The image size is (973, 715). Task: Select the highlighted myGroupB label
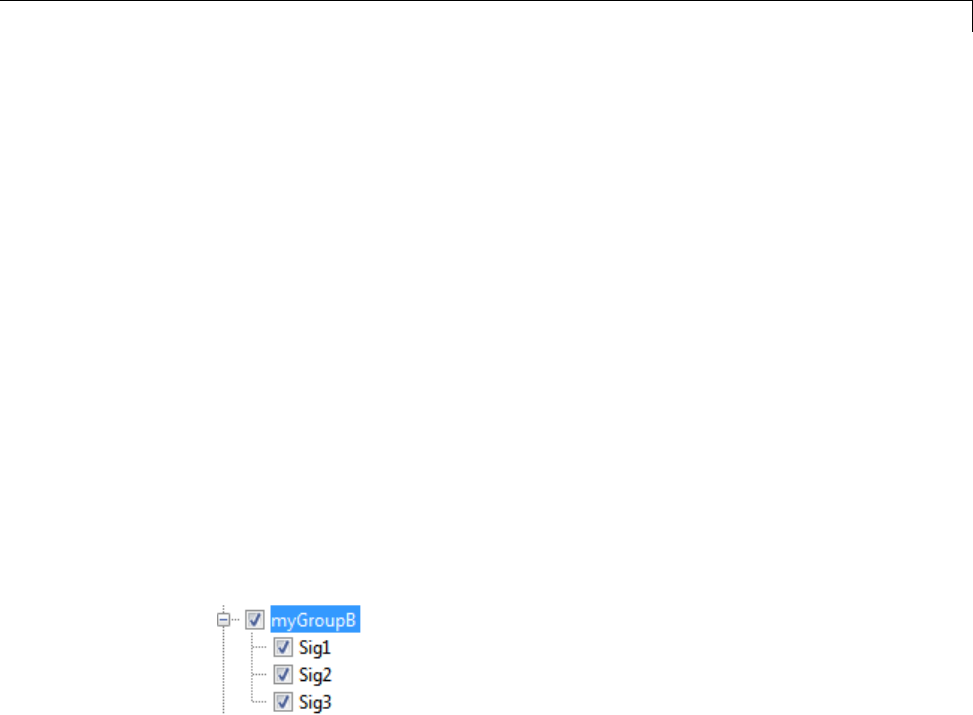(x=315, y=619)
